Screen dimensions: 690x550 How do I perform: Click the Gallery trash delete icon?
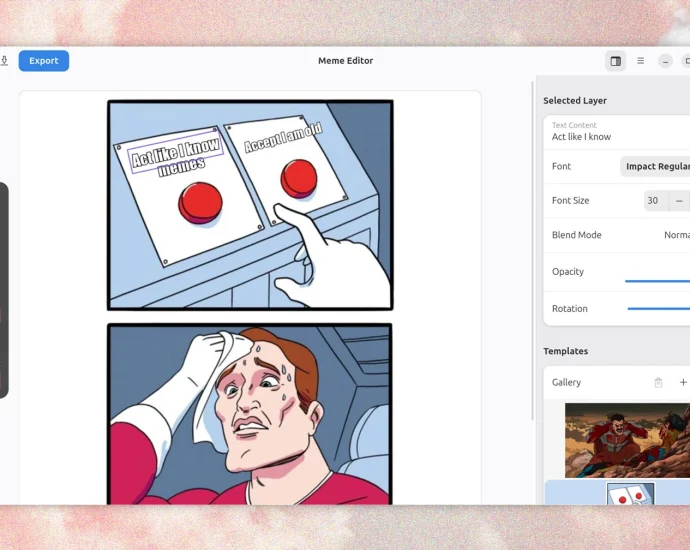[x=658, y=382]
